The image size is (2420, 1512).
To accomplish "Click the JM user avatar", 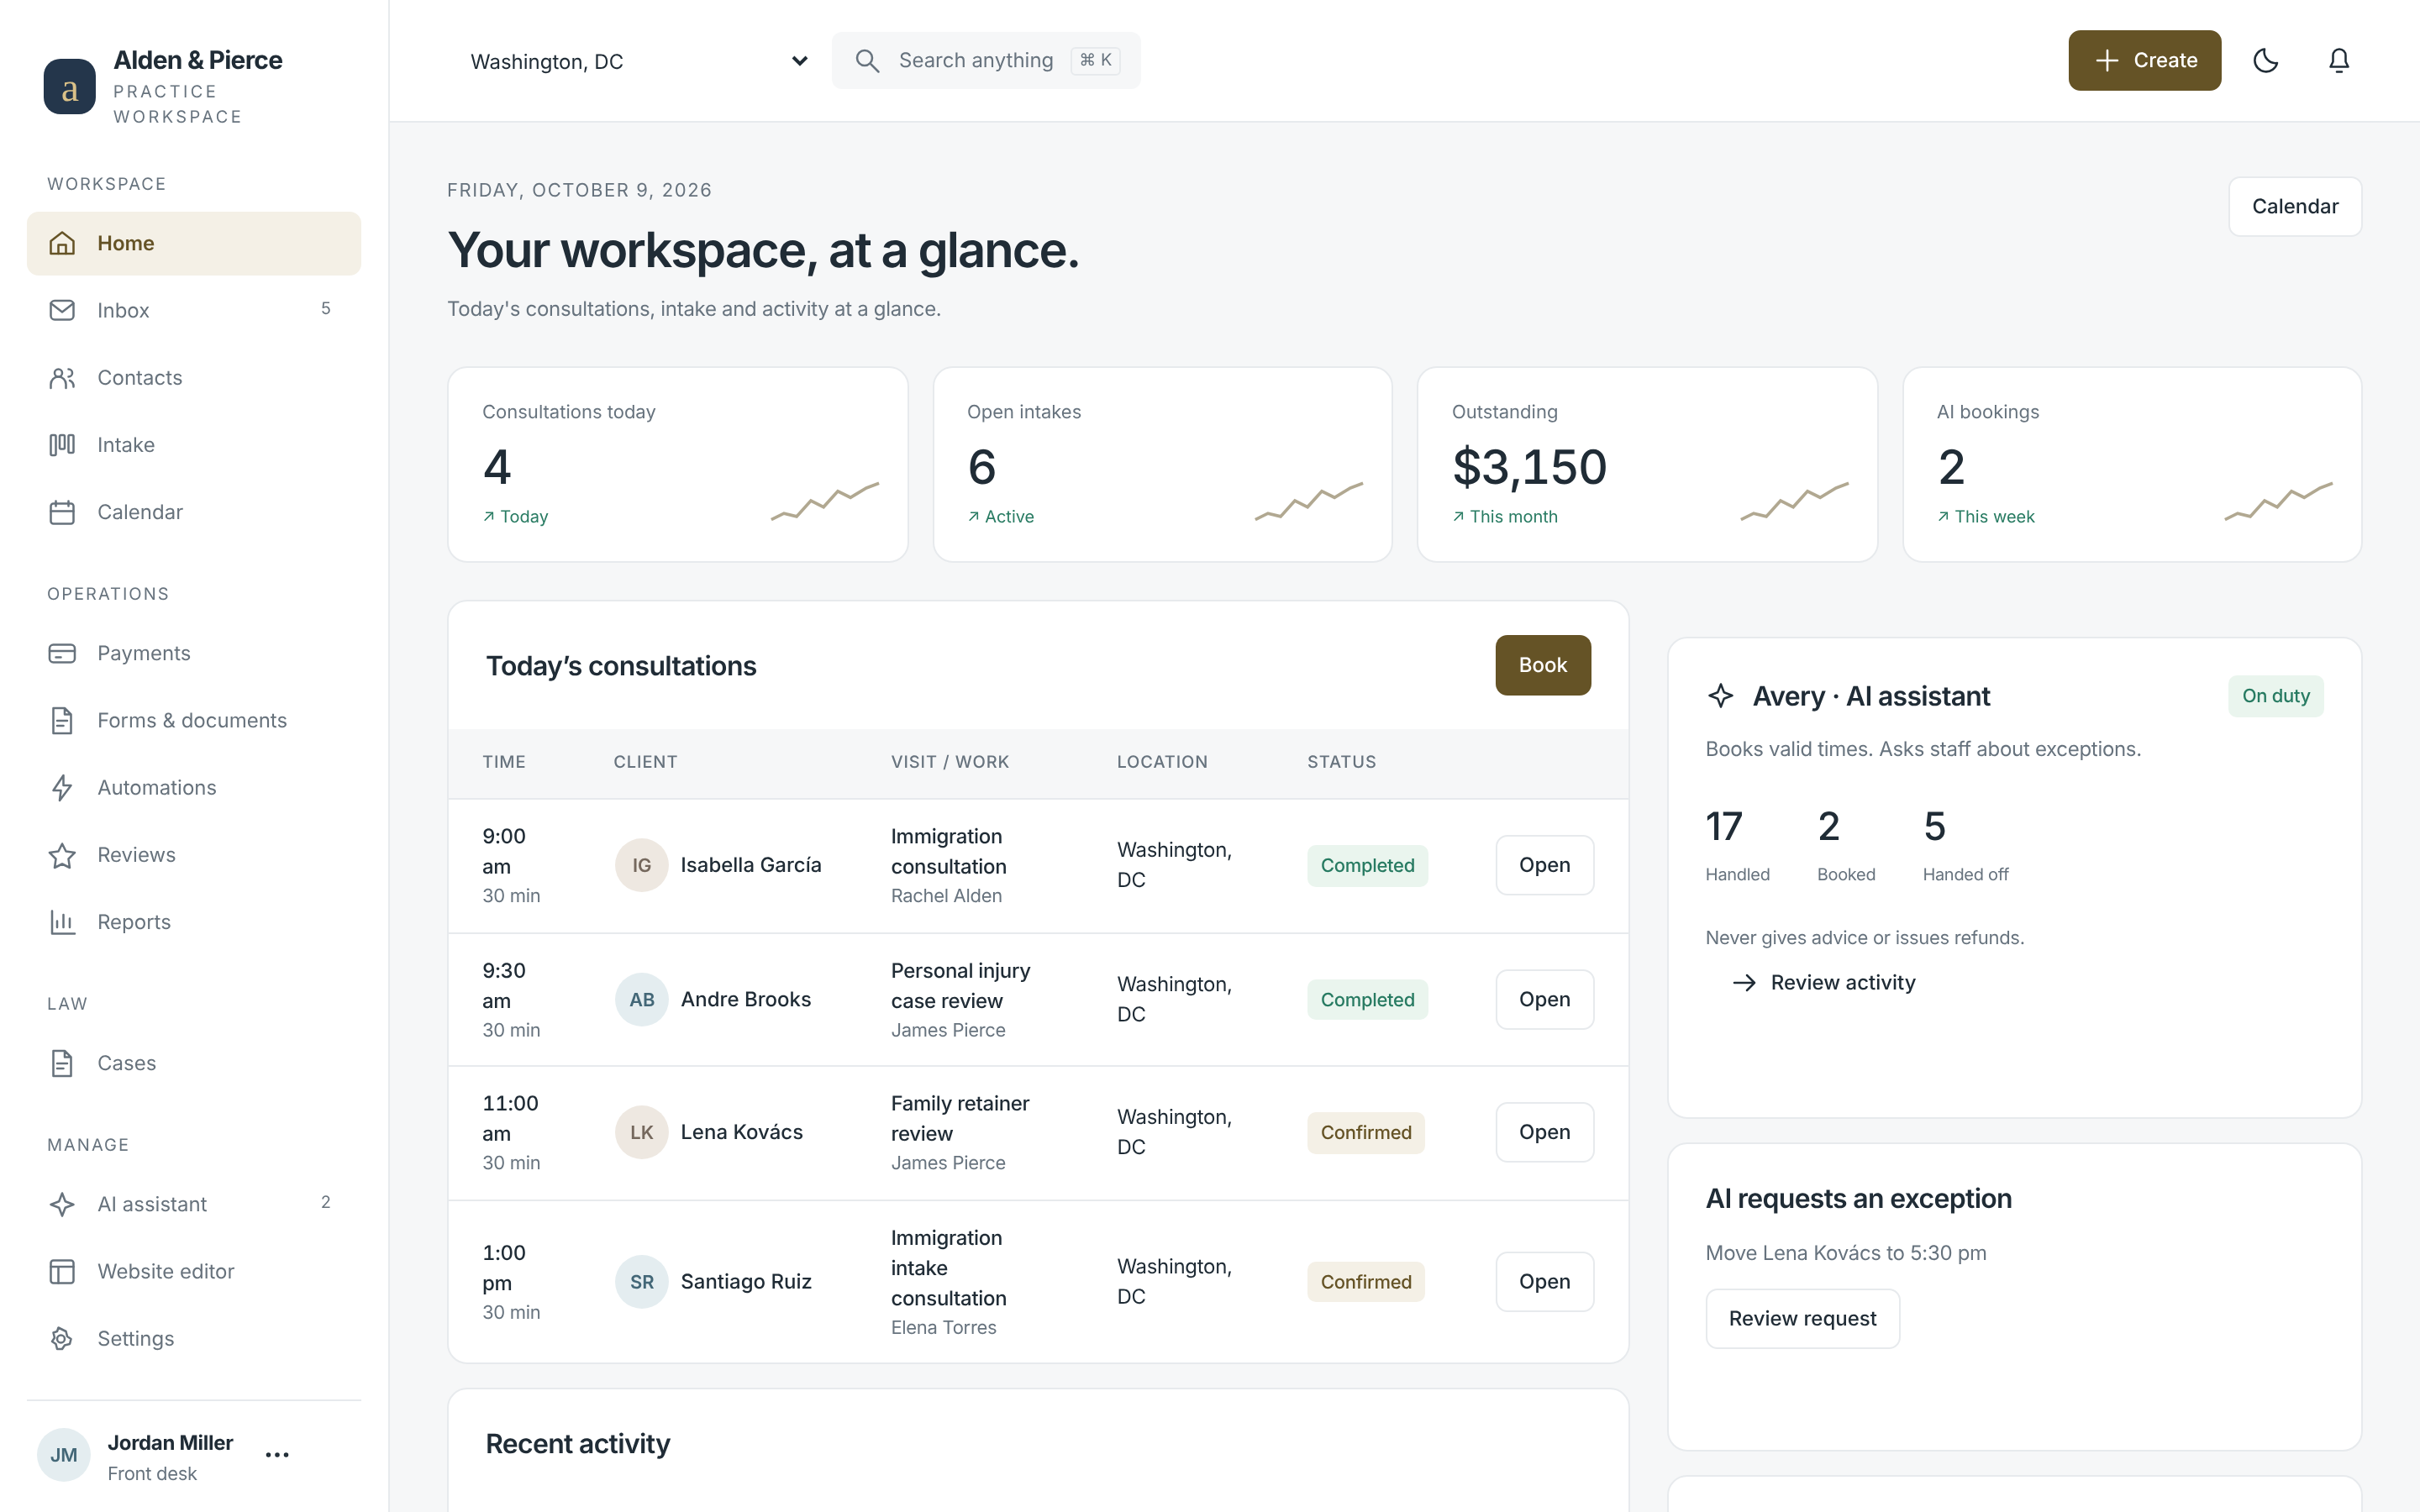I will (64, 1455).
